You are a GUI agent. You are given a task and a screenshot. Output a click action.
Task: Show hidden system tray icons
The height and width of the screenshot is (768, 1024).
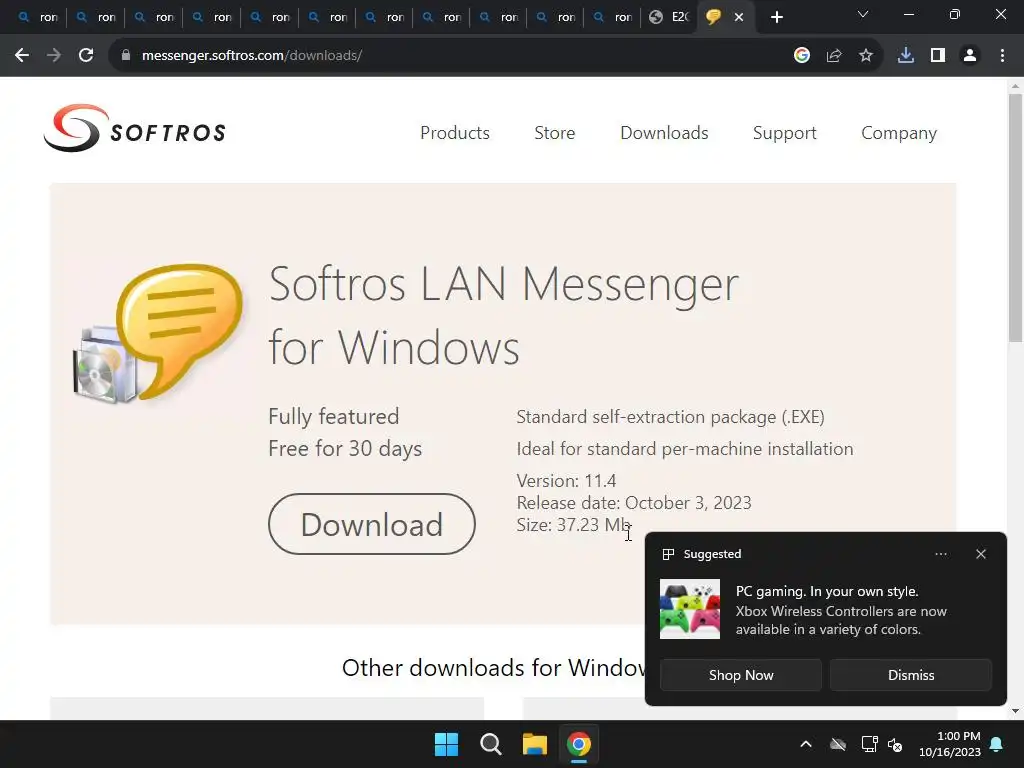[x=806, y=744]
